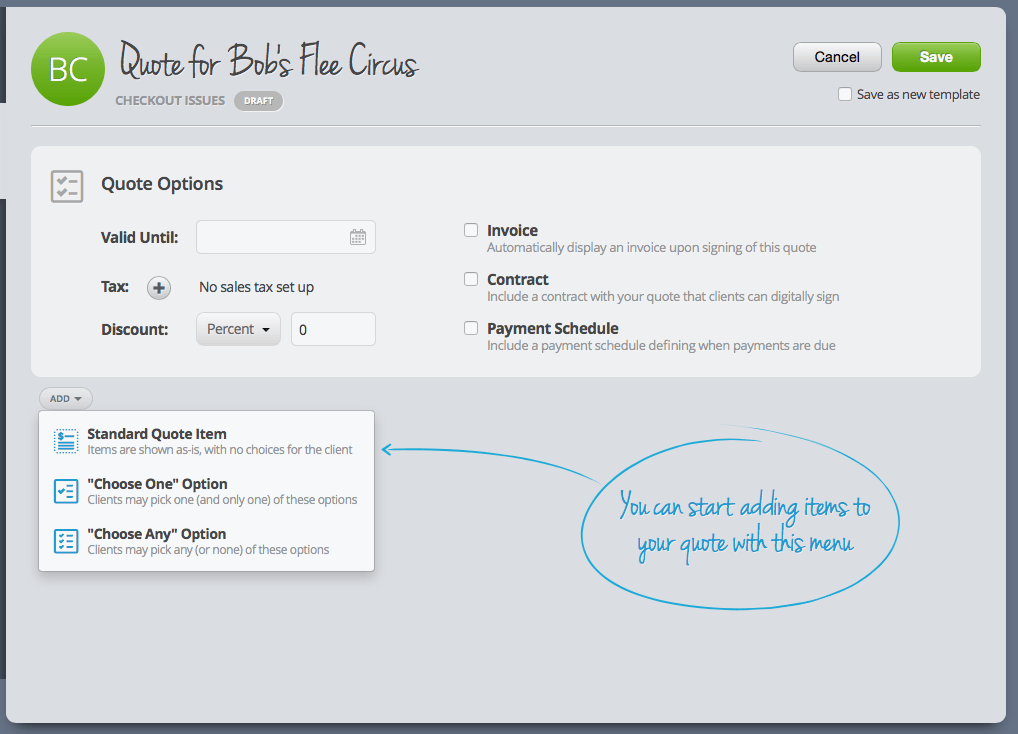Click the "Choose Any" Option icon

pos(66,541)
